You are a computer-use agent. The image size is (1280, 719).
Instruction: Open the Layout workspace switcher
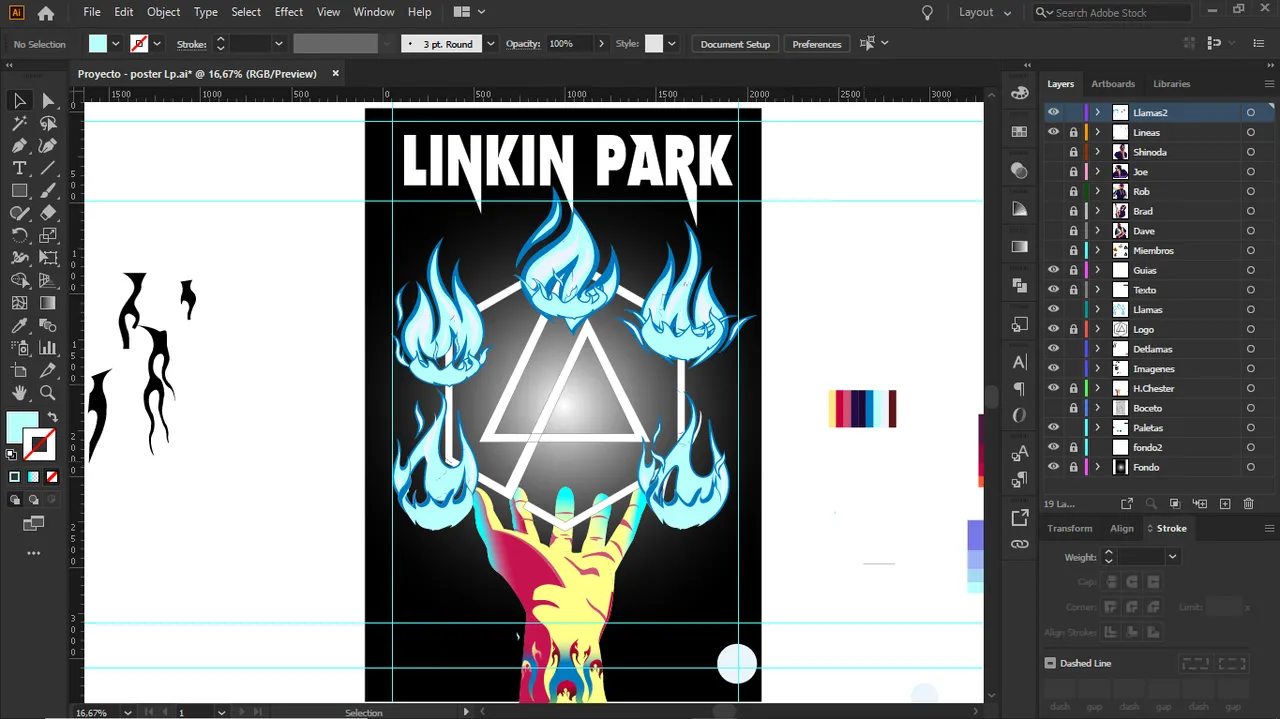coord(985,13)
